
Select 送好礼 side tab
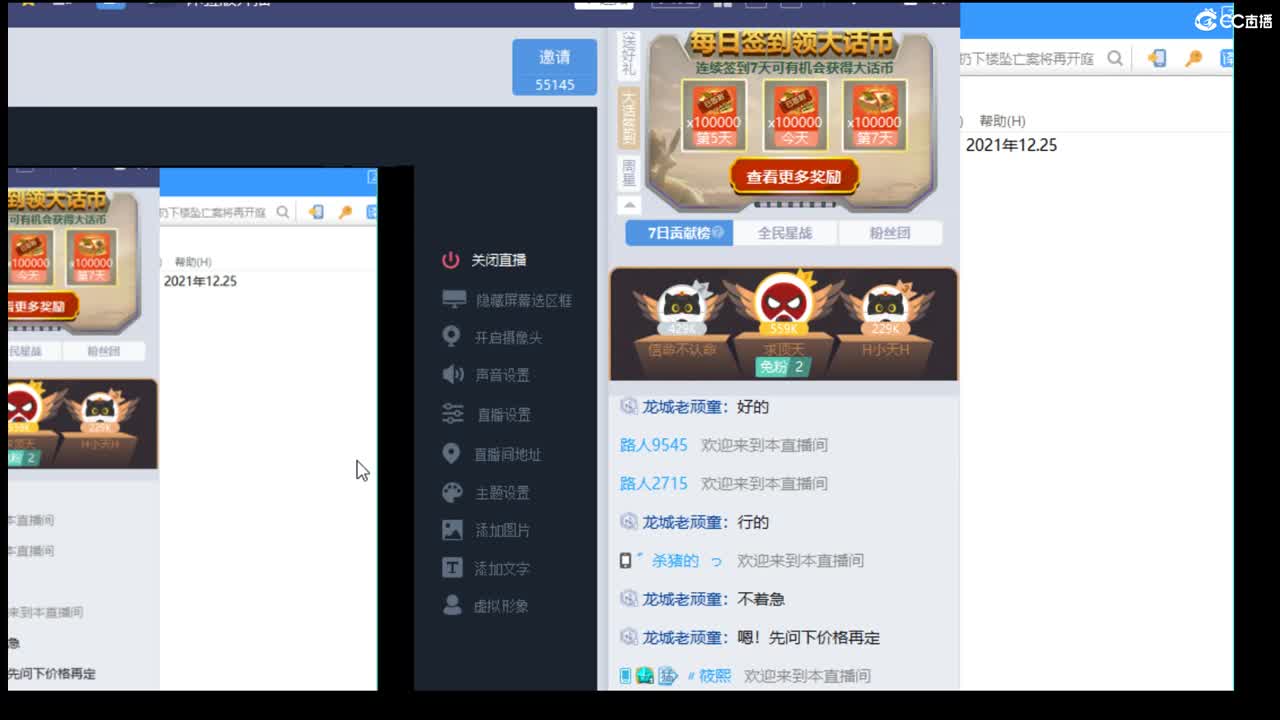point(629,55)
